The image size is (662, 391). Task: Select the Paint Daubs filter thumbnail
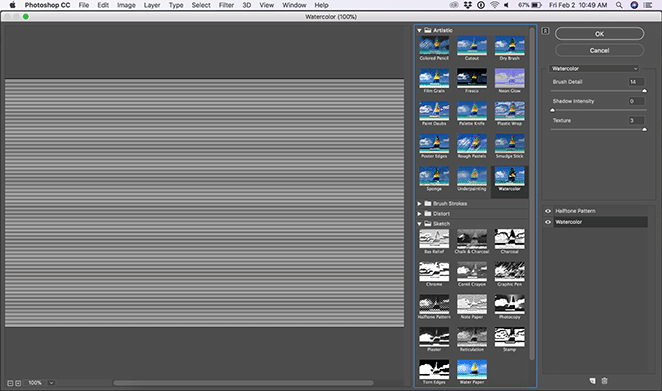[434, 111]
